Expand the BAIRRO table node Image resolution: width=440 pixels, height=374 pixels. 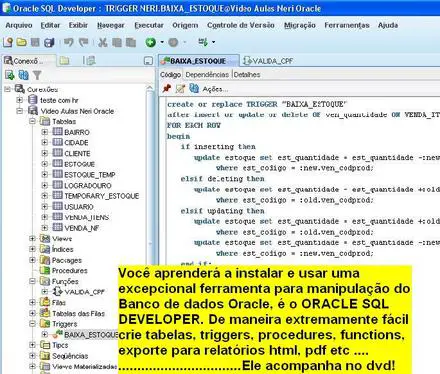(44, 132)
